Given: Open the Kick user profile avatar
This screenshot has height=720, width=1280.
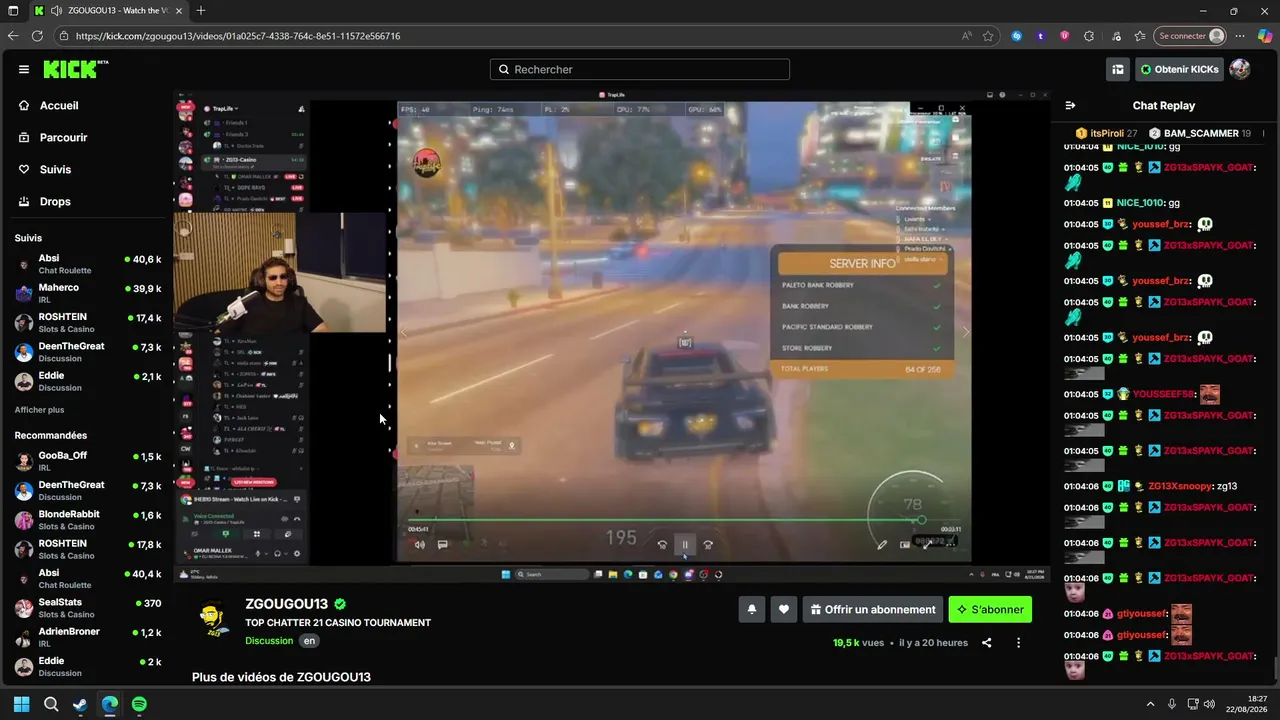Looking at the screenshot, I should tap(1240, 69).
